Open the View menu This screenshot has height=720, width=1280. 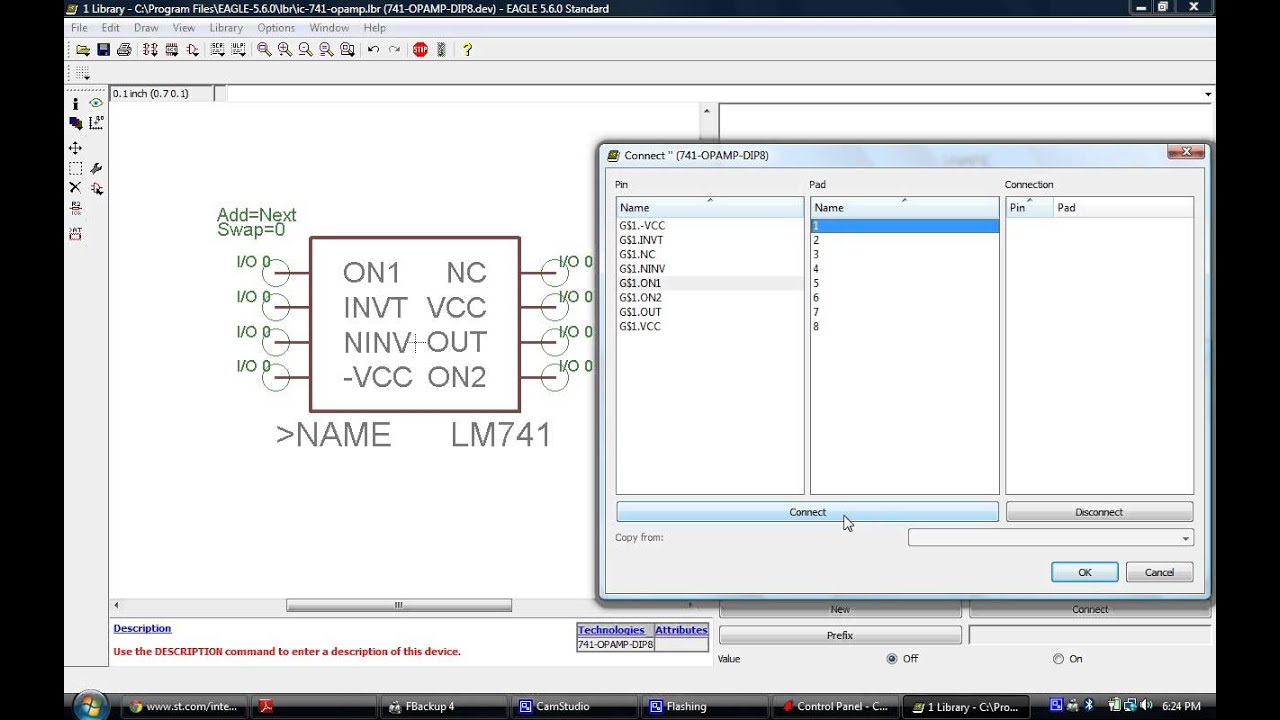point(184,28)
